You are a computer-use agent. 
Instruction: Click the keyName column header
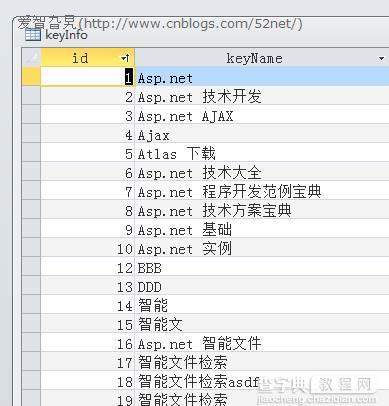coord(262,58)
